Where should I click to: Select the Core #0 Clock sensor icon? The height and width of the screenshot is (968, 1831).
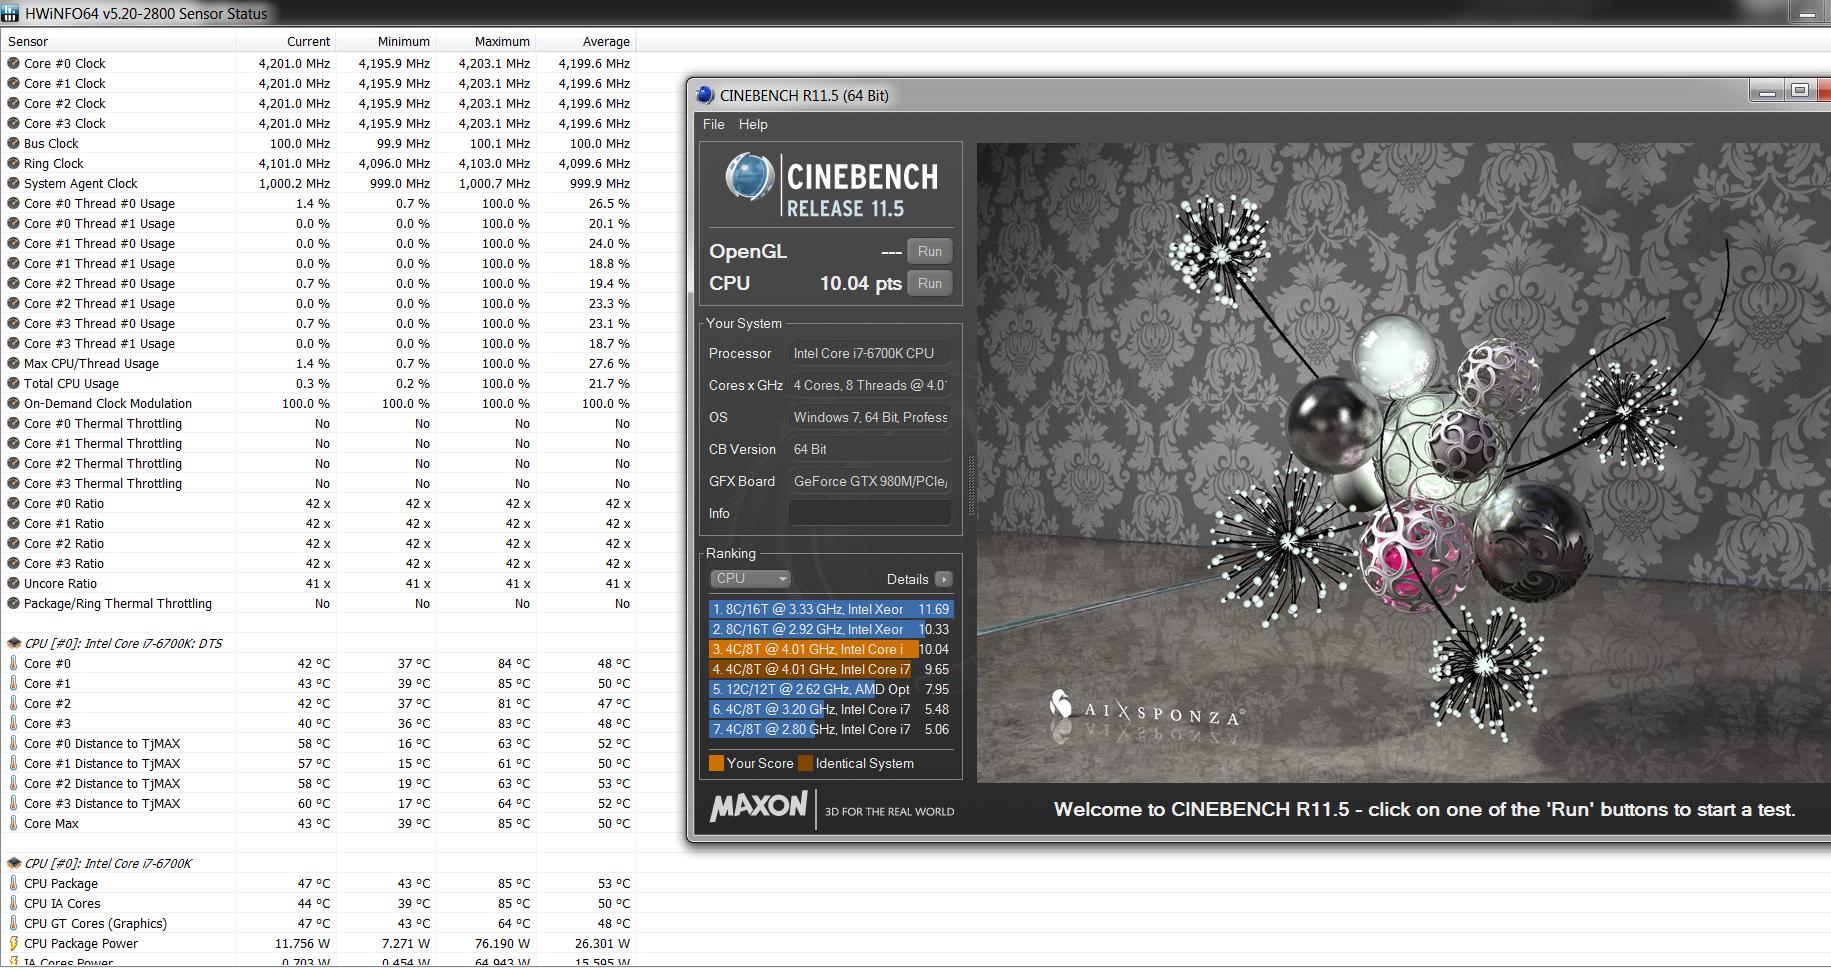14,63
